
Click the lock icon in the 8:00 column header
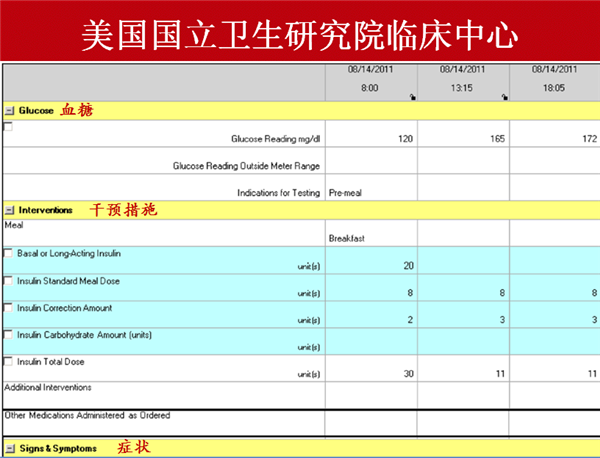click(412, 97)
